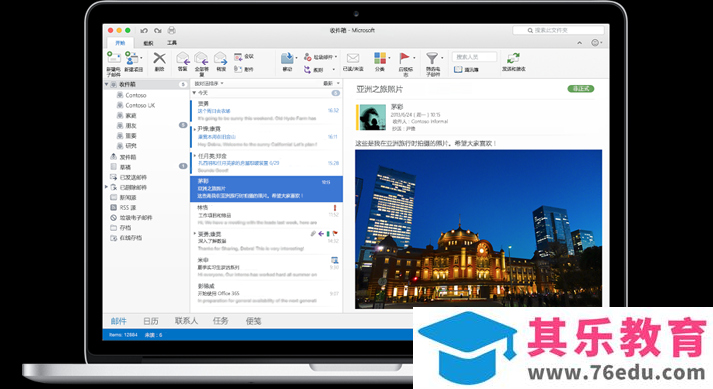Click the Meeting (会议) ribbon icon
The image size is (713, 389).
click(238, 56)
